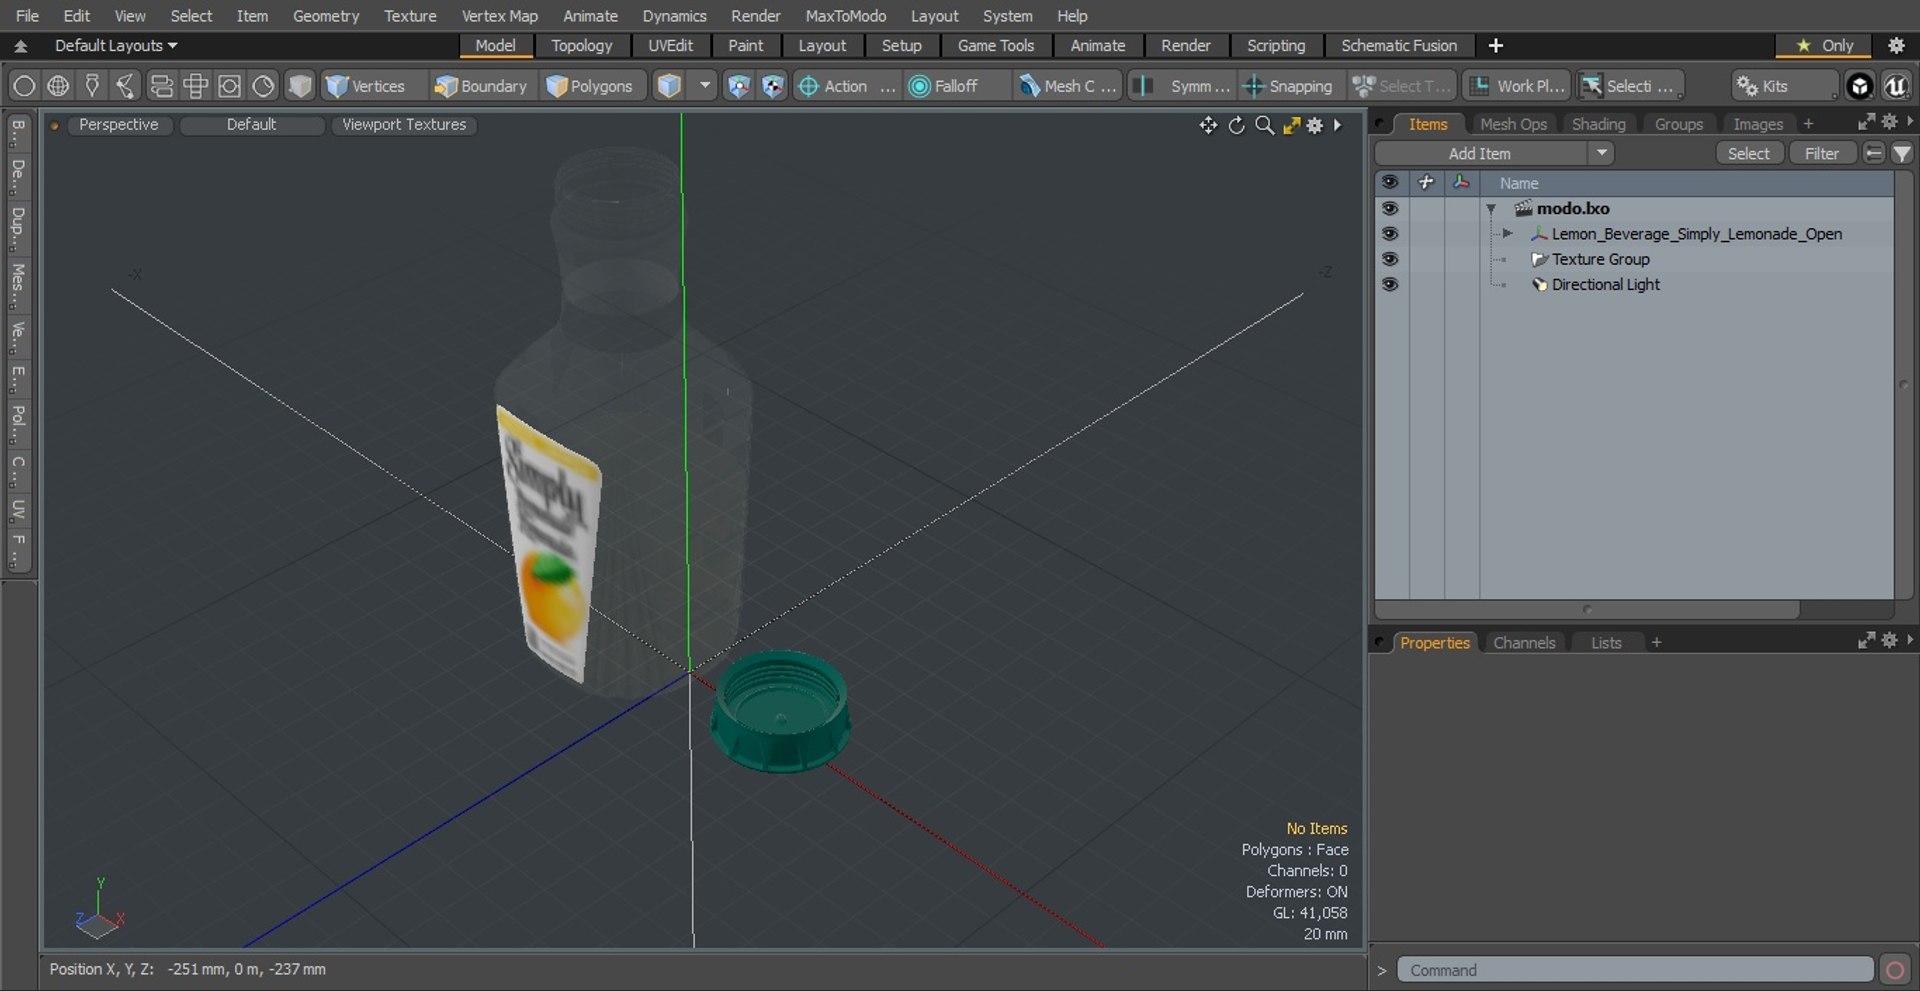Click the command record circle icon
The image size is (1920, 991).
coord(1894,970)
